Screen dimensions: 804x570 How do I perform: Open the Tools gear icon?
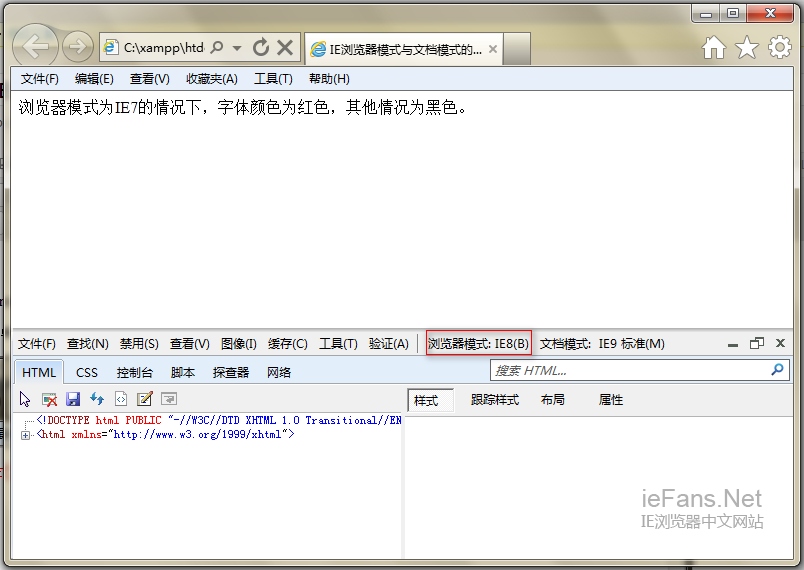780,47
